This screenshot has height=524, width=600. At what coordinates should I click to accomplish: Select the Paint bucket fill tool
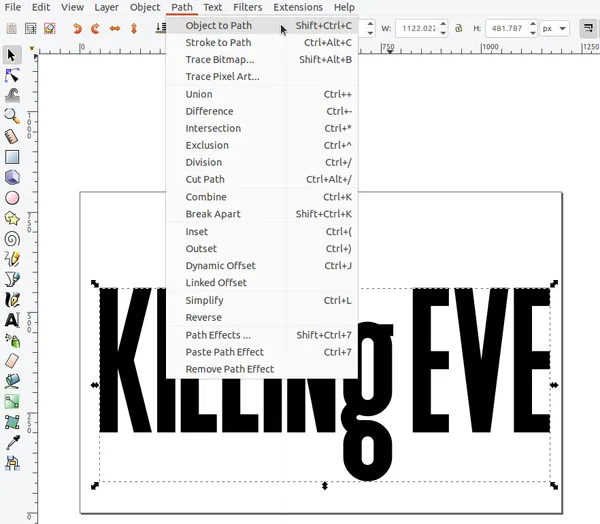[x=12, y=381]
